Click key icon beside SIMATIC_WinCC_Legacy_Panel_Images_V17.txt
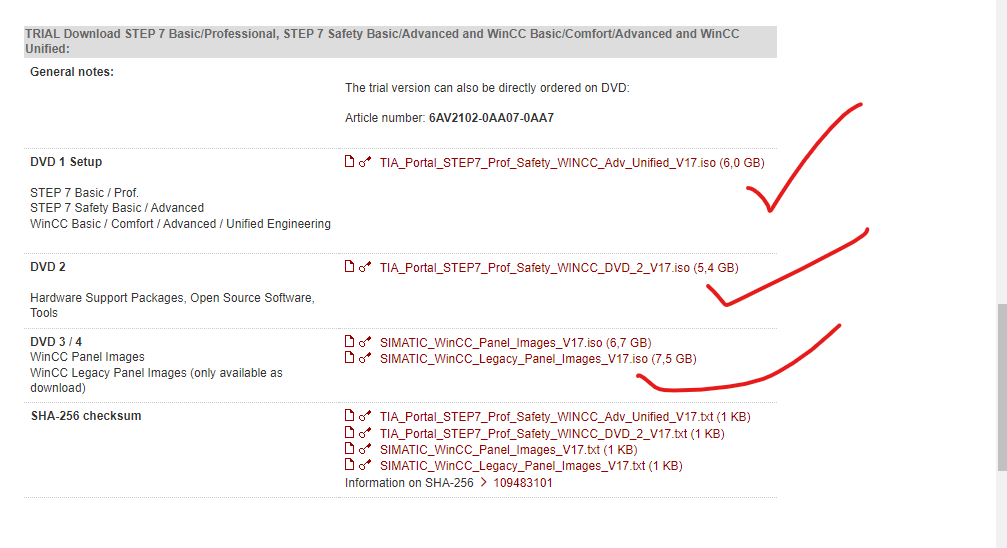Viewport: 1007px width, 548px height. click(x=366, y=465)
